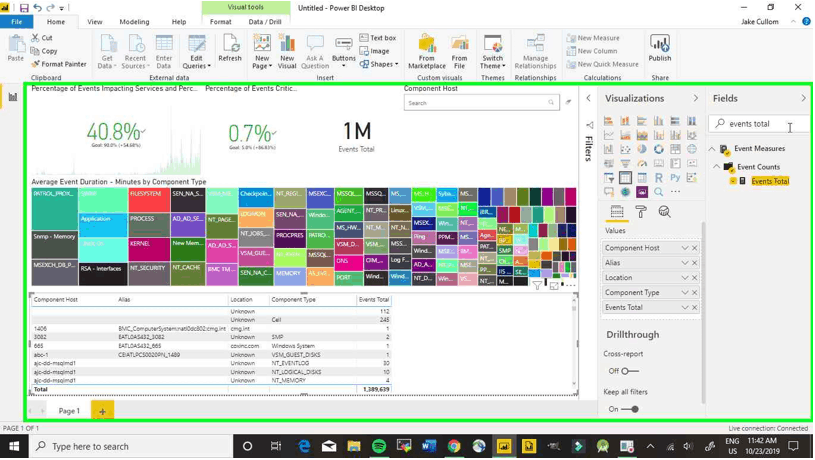
Task: Click Publish in the ribbon
Action: 660,48
